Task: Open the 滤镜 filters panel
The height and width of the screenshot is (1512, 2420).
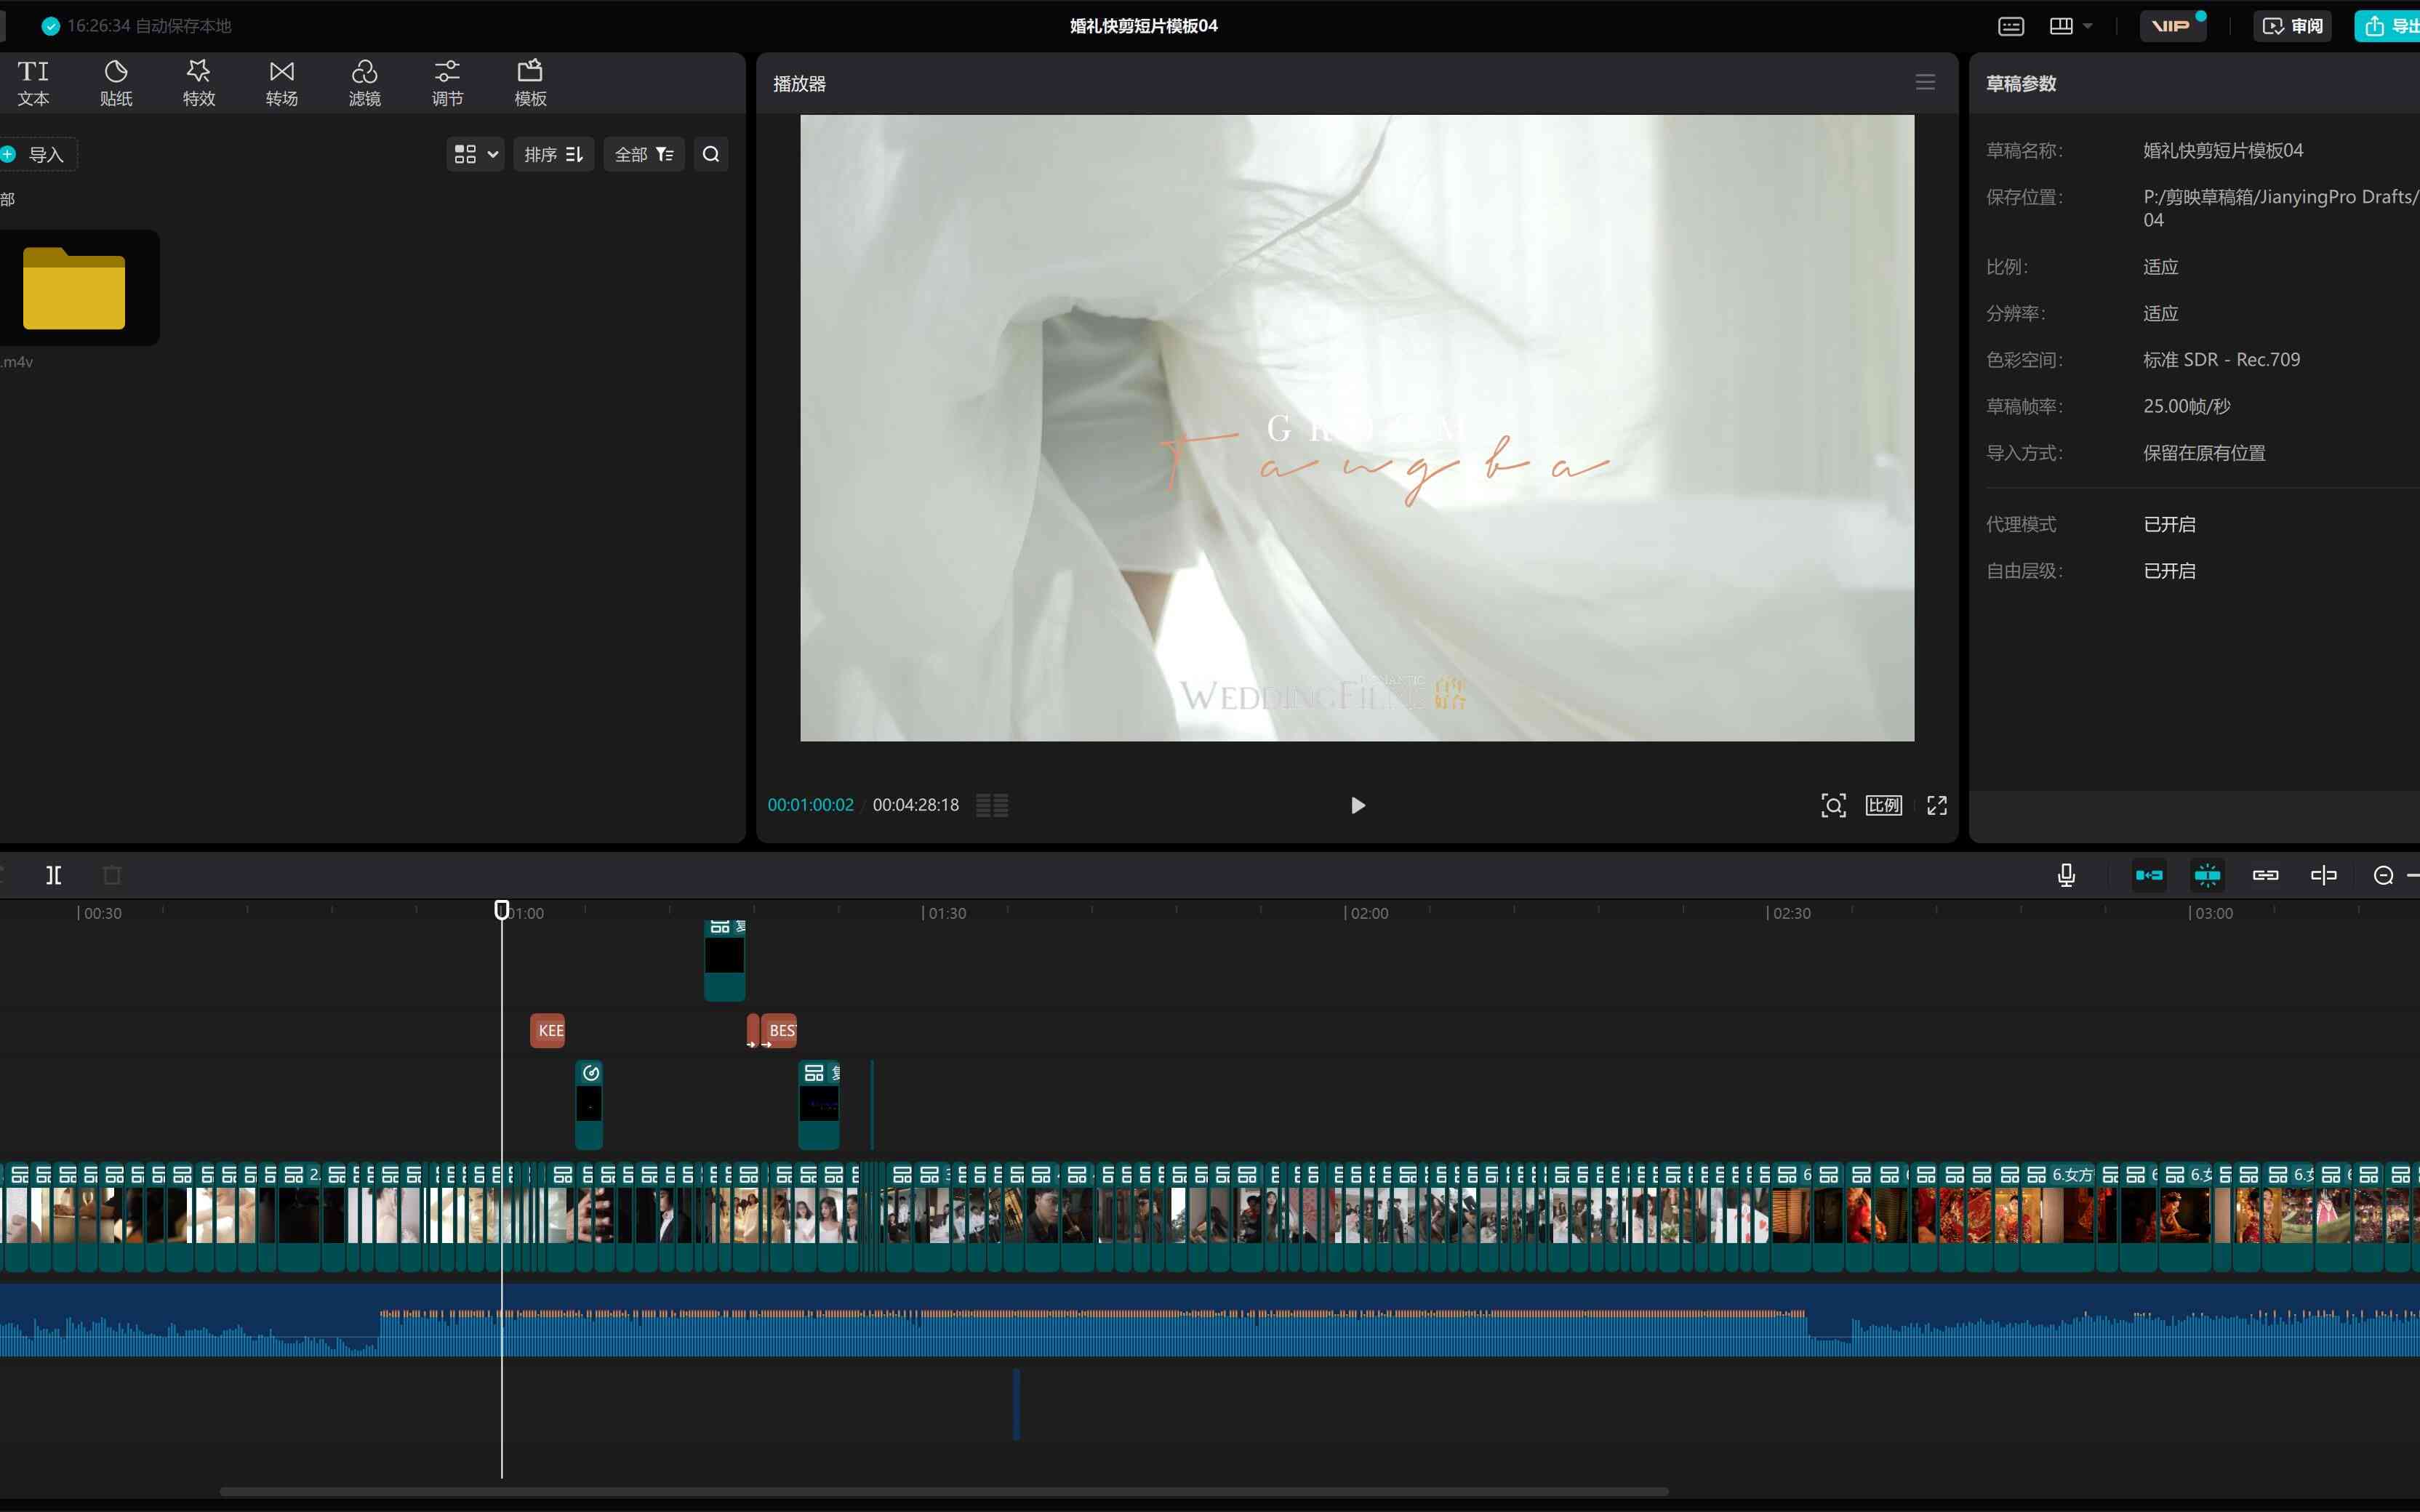Action: [x=365, y=83]
